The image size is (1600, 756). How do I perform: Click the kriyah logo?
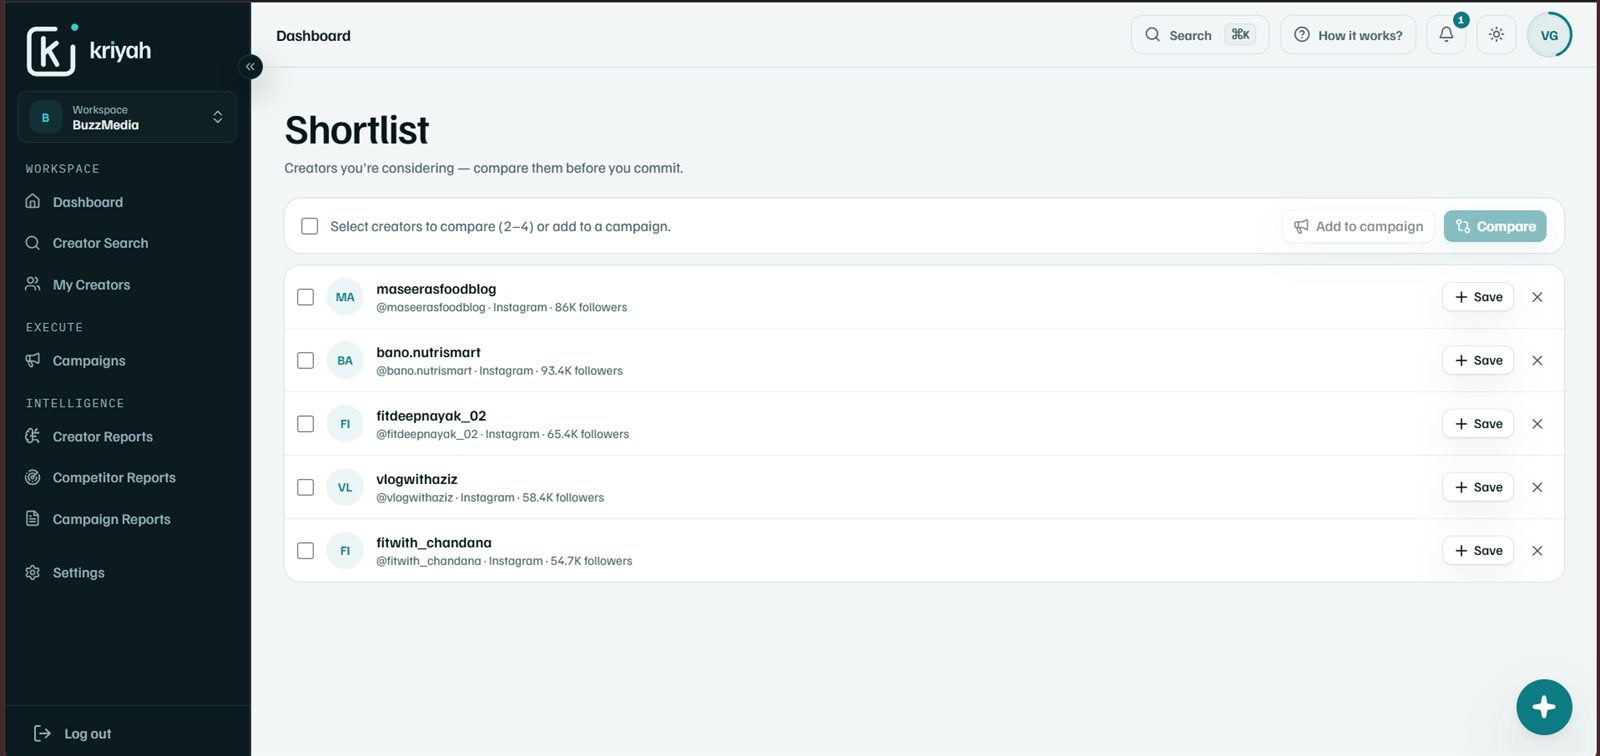coord(89,50)
